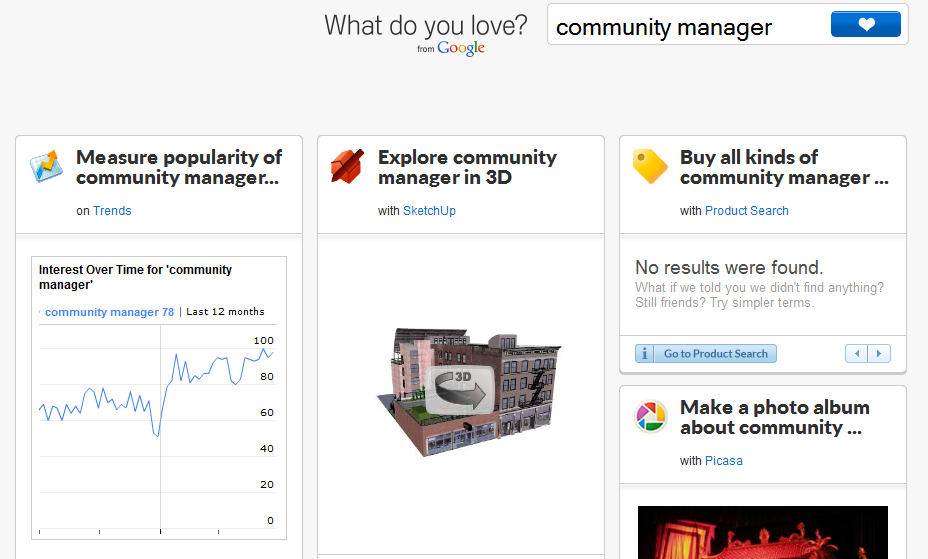This screenshot has height=559, width=928.
Task: Open the SketchUp link
Action: click(x=429, y=211)
